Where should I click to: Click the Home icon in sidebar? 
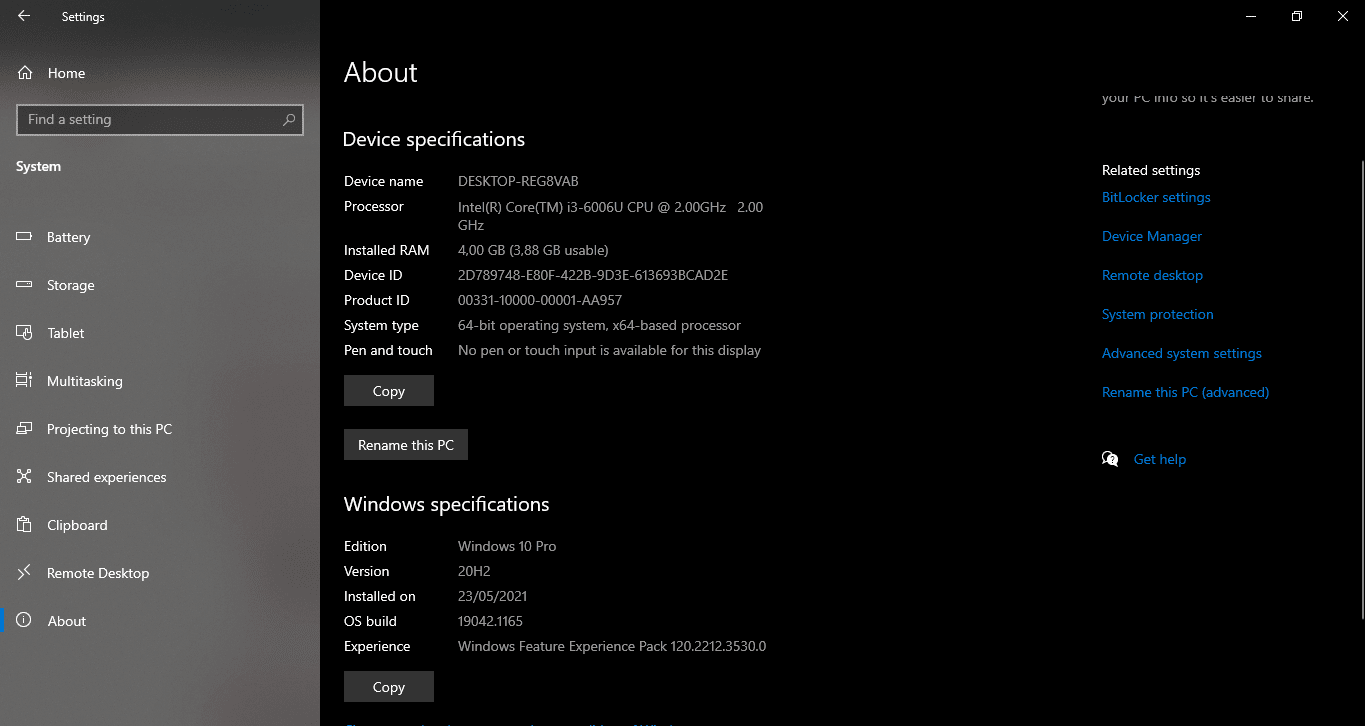pyautogui.click(x=25, y=73)
